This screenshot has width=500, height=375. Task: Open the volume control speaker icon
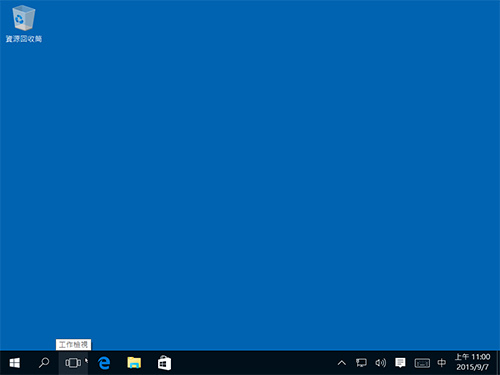(381, 363)
